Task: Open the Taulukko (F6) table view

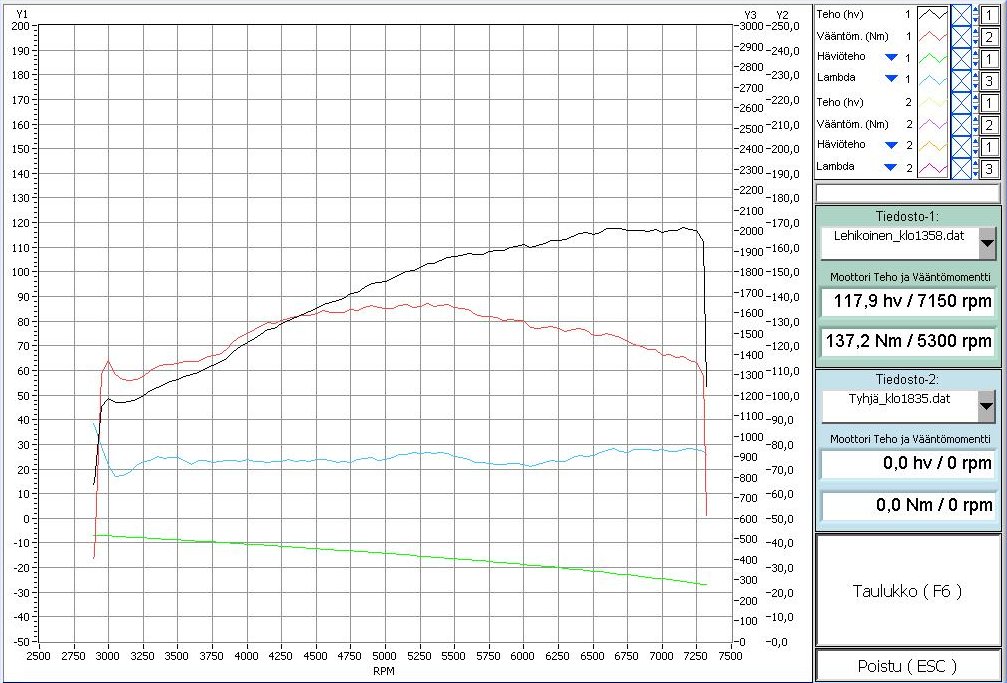Action: tap(907, 590)
